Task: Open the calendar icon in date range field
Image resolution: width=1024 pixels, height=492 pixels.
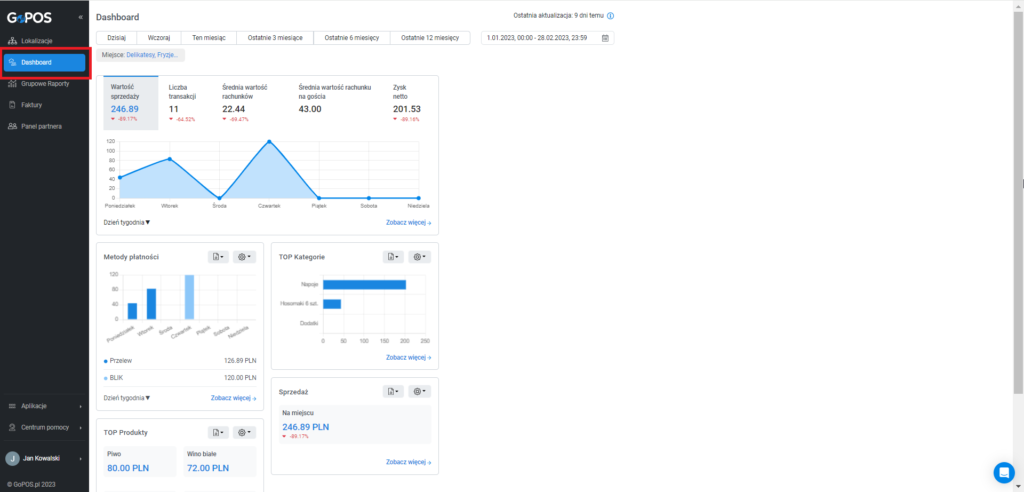Action: (x=605, y=38)
